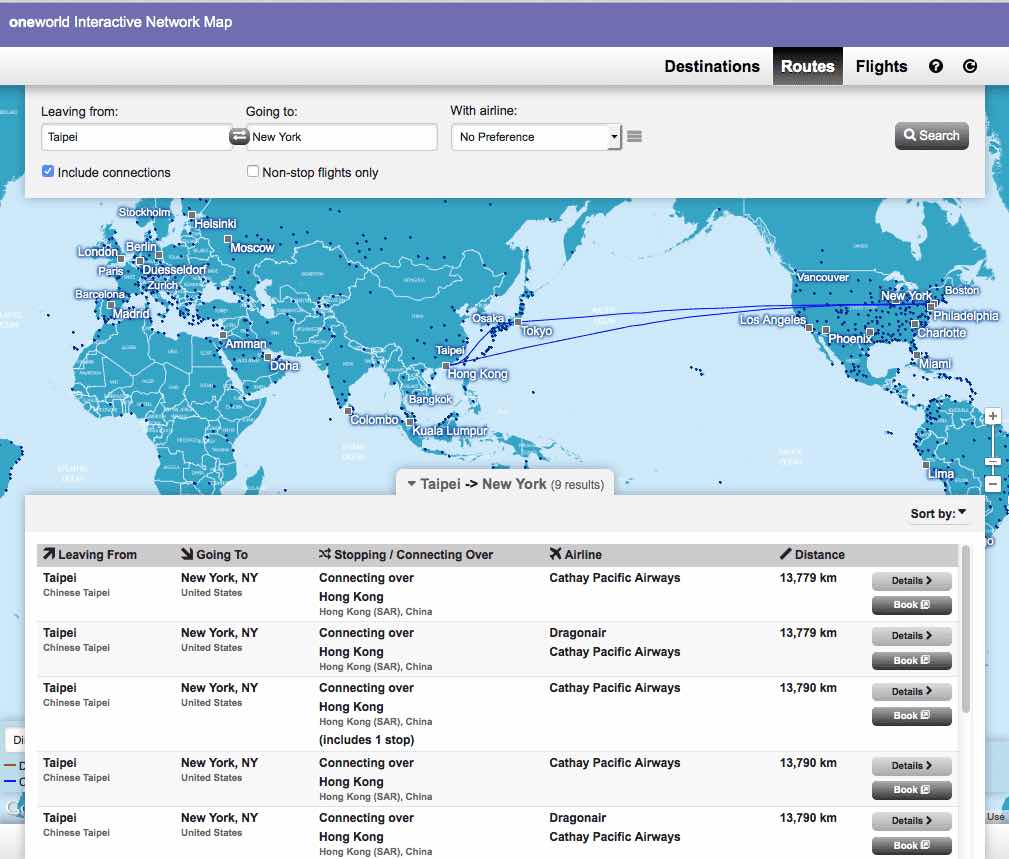Select the Amman map marker
Image resolution: width=1009 pixels, height=859 pixels.
point(223,335)
